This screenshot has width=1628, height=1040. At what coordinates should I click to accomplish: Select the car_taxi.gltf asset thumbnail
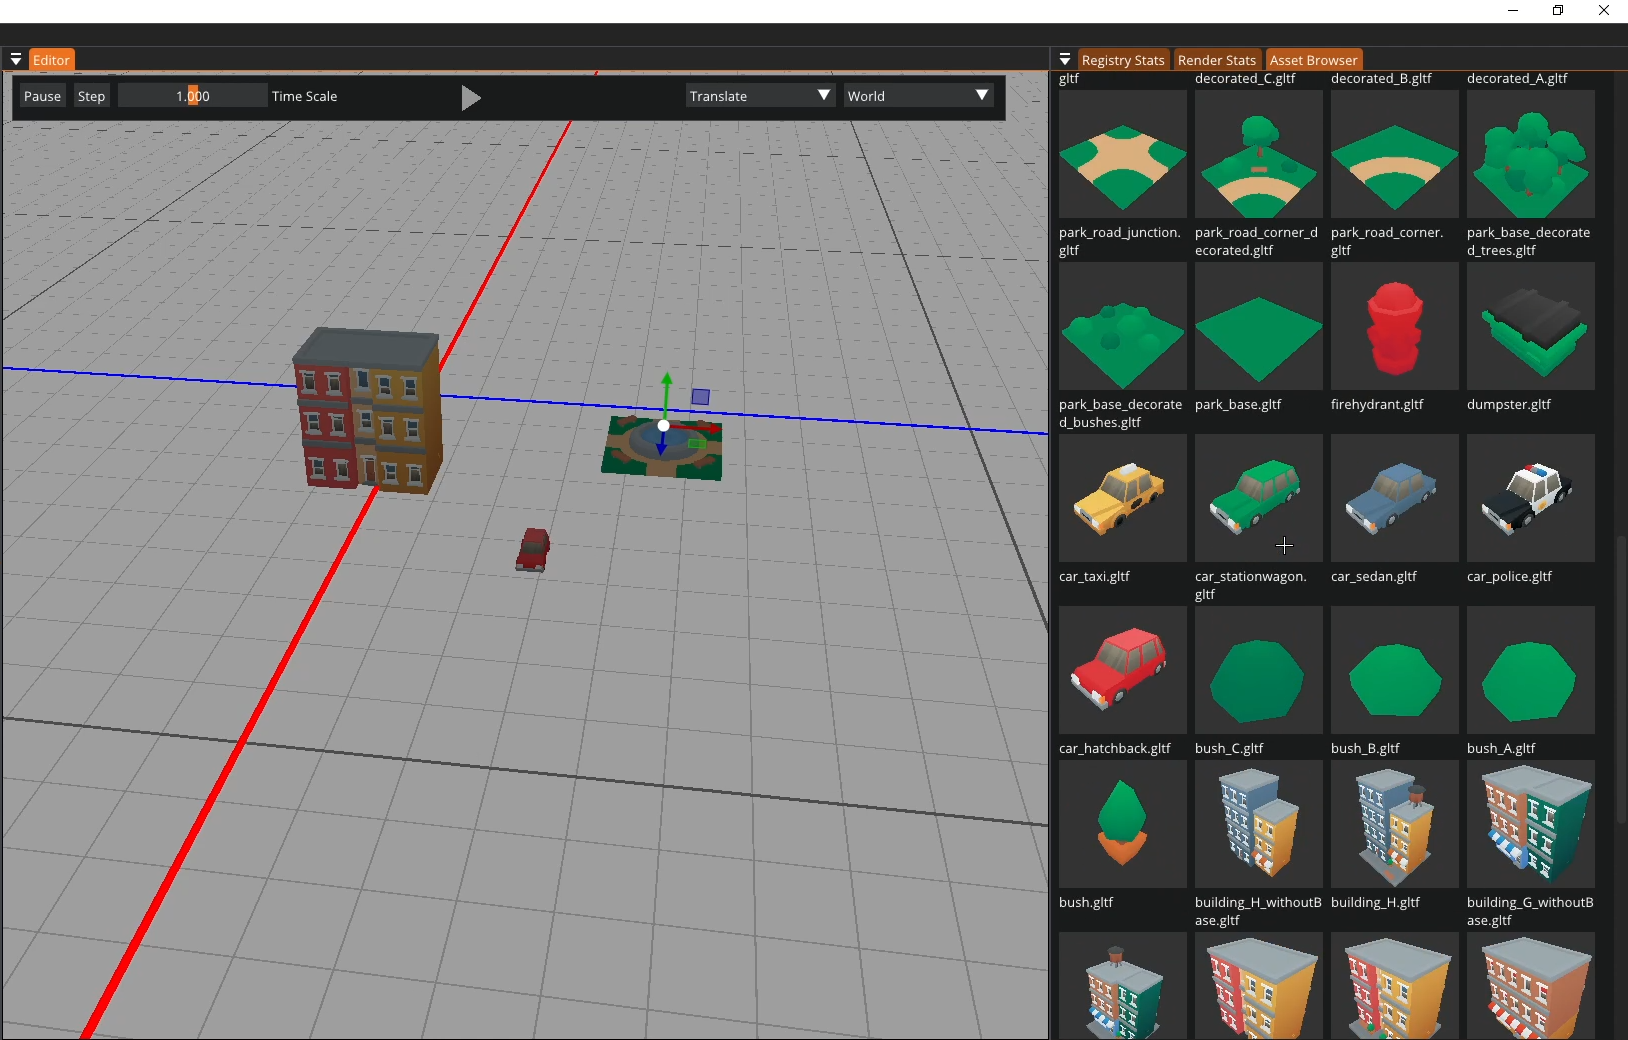1122,498
